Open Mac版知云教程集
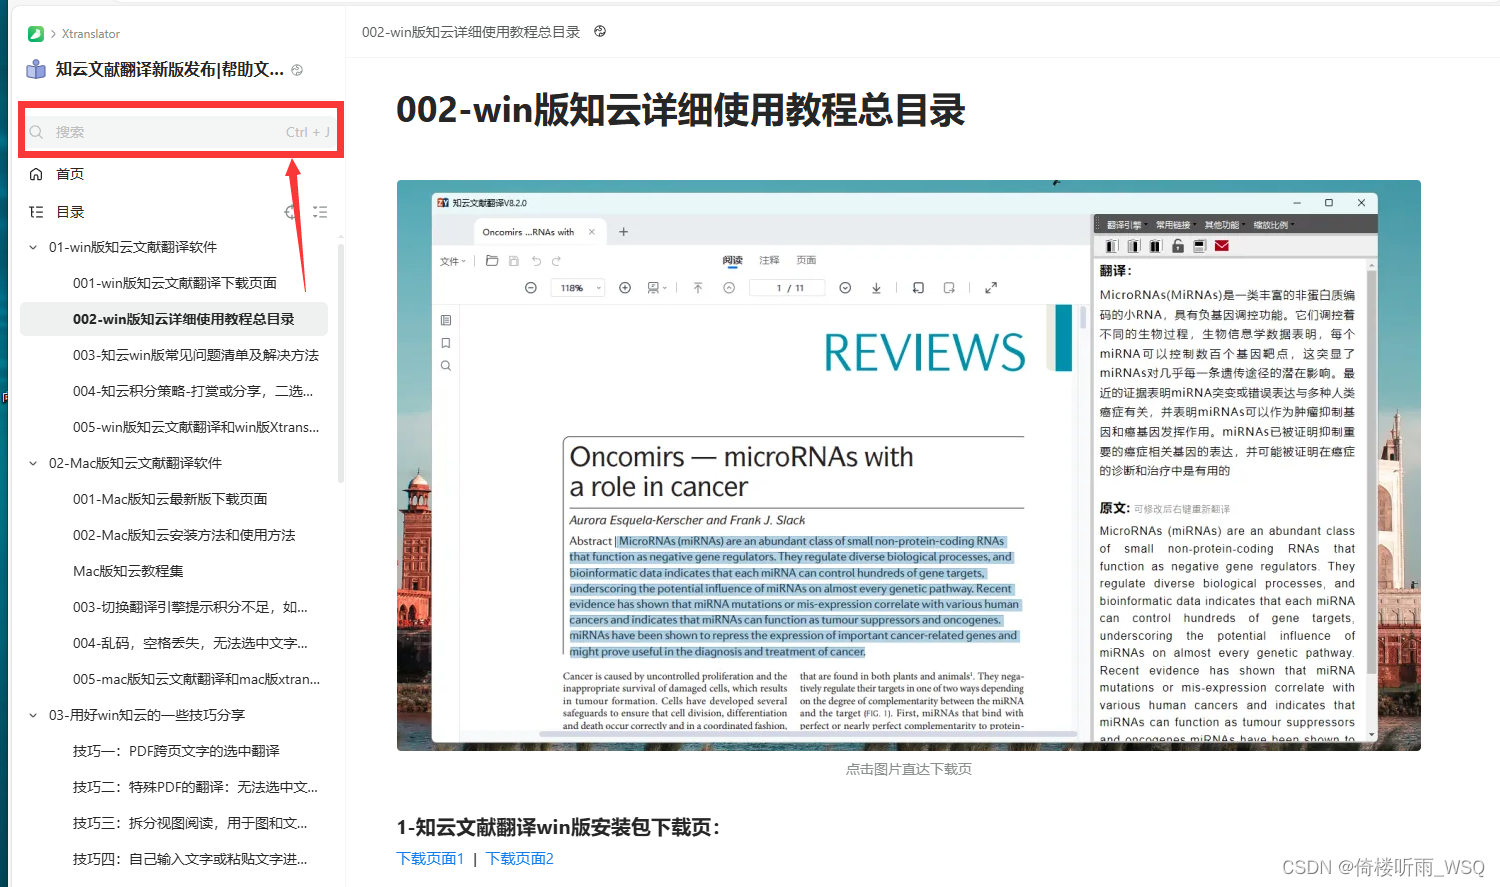The height and width of the screenshot is (887, 1500). [x=128, y=571]
